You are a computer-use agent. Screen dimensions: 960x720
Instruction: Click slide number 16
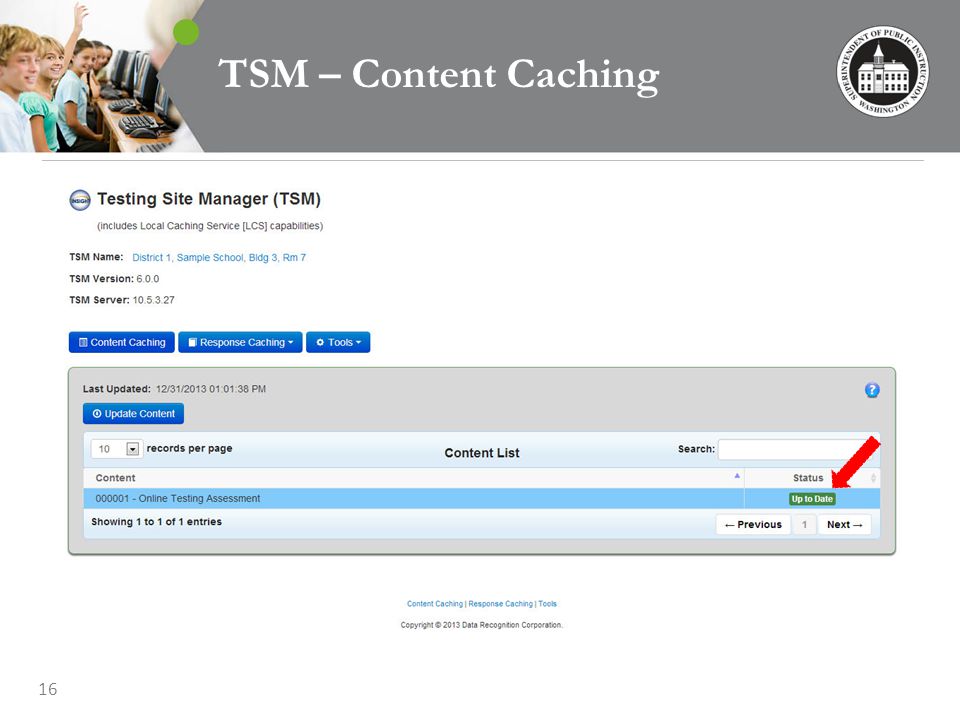click(x=48, y=689)
